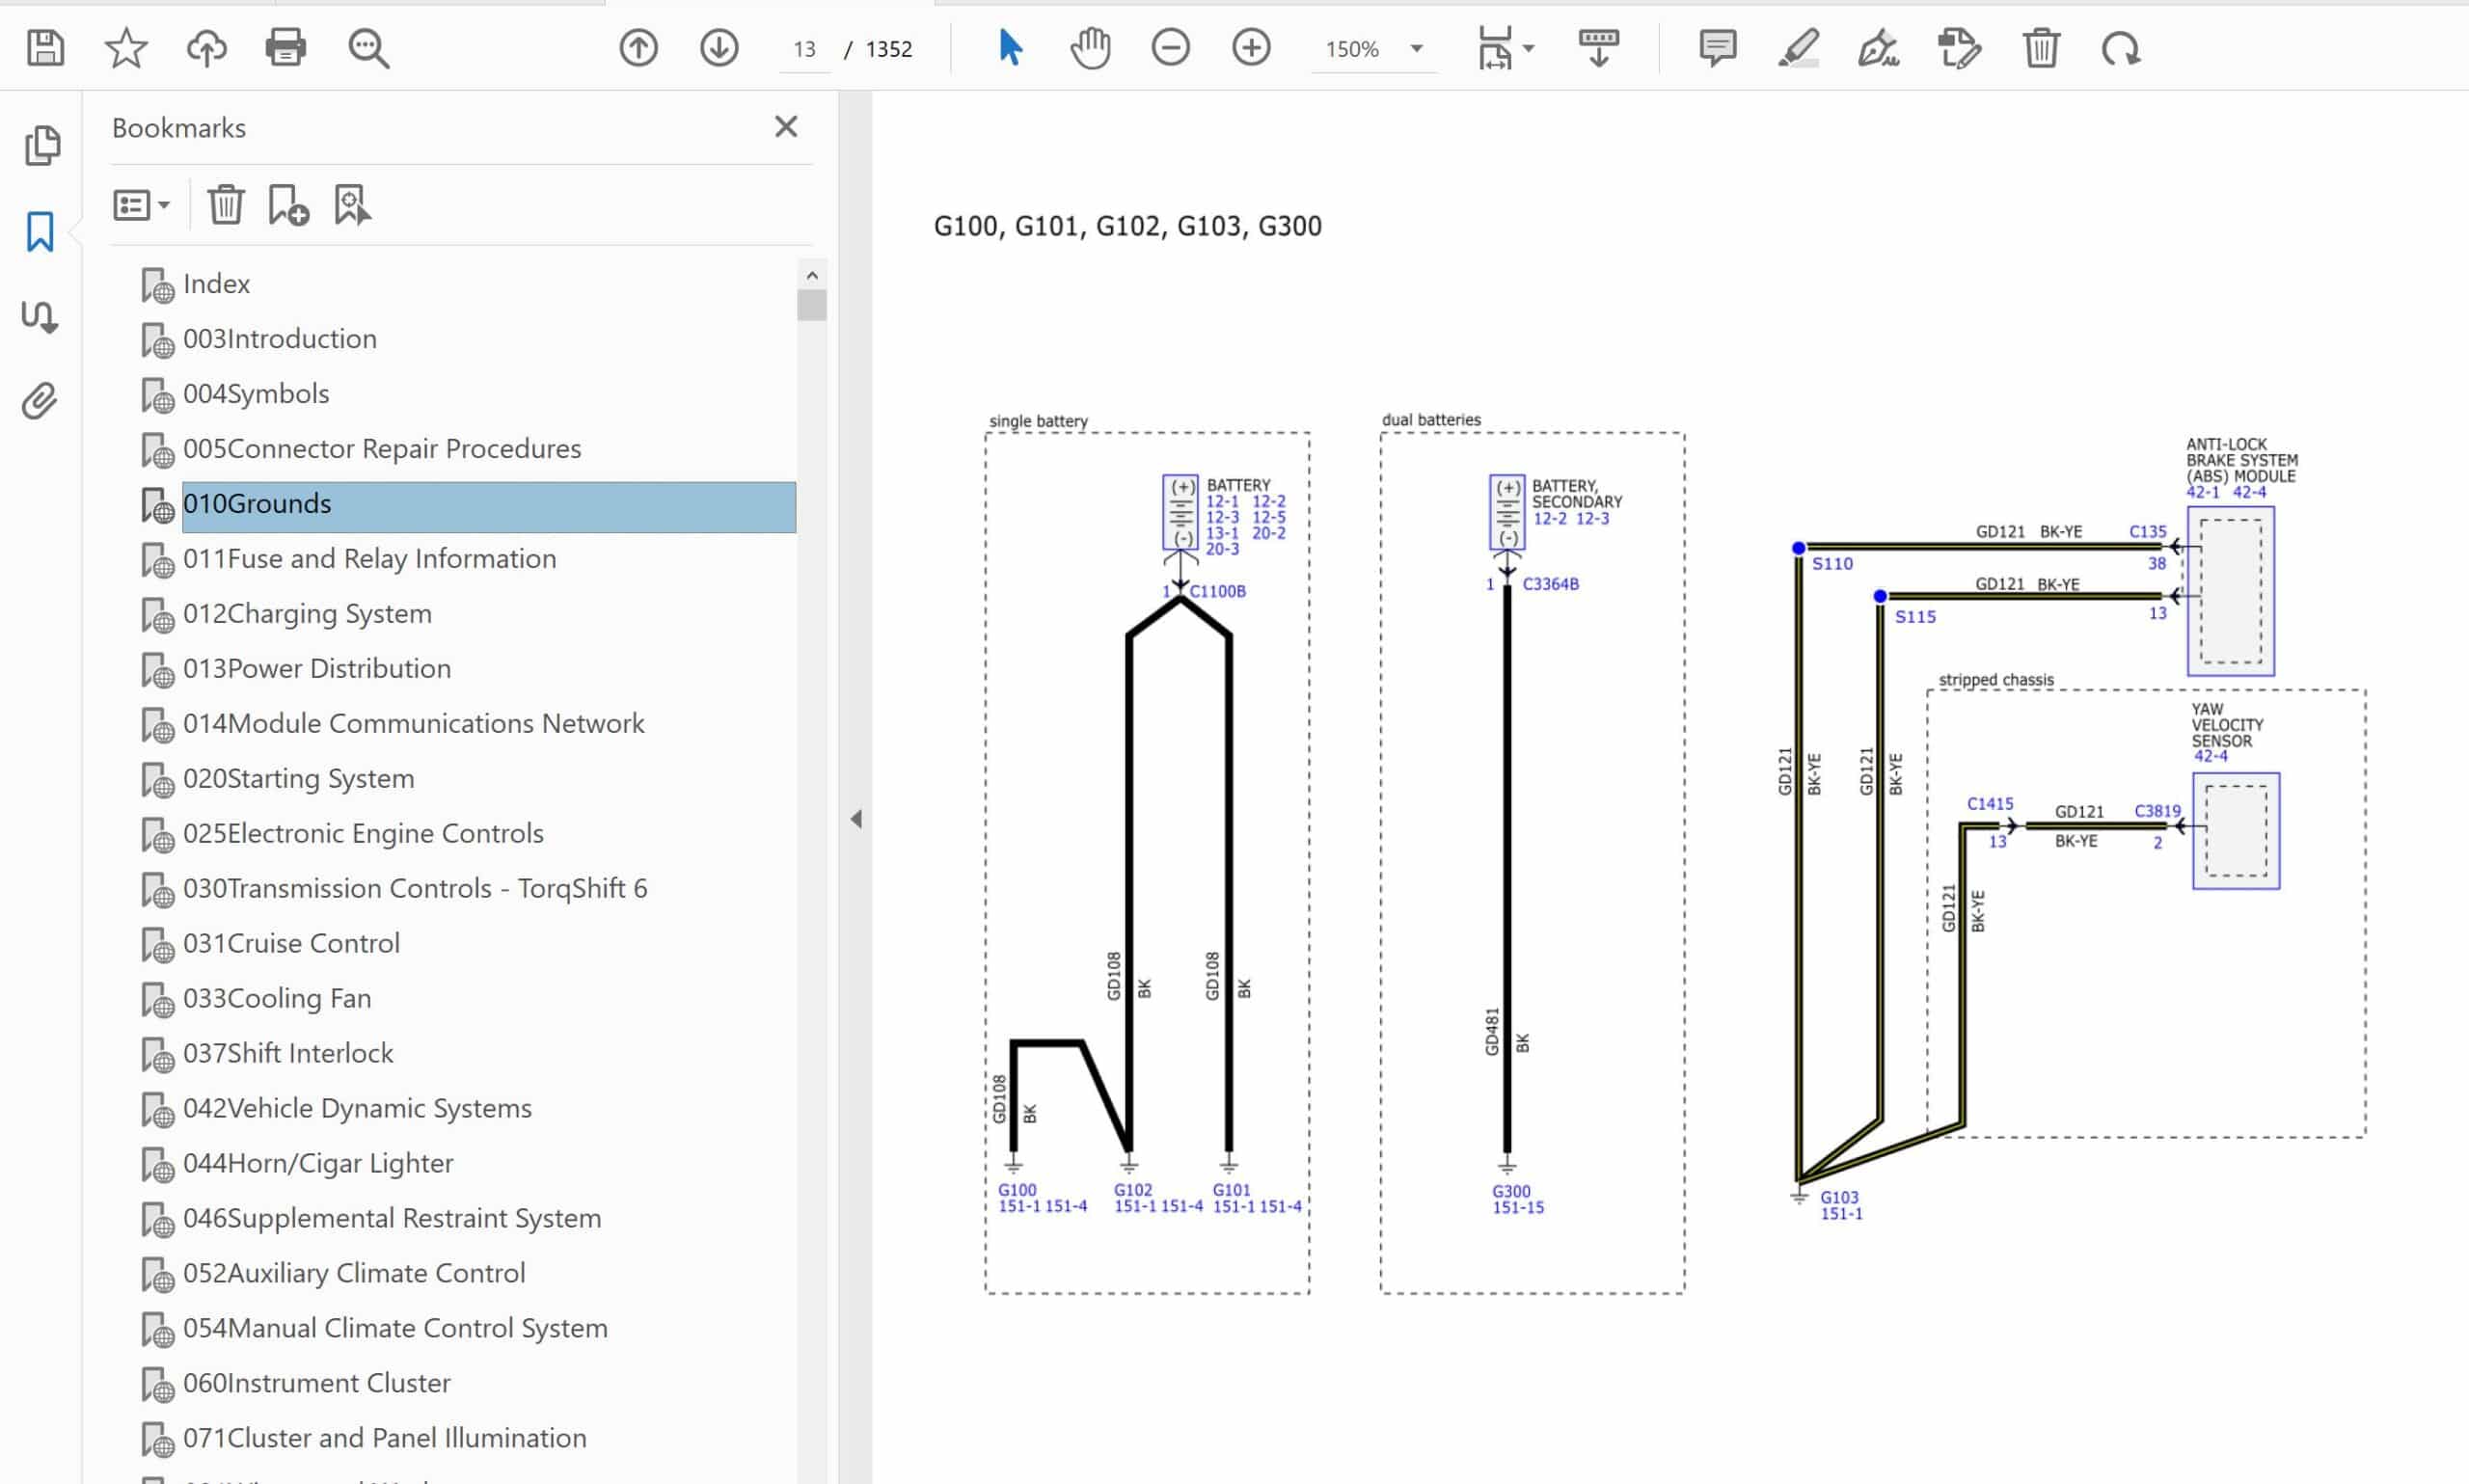
Task: Toggle the Bookmarks sidebar panel
Action: click(40, 232)
